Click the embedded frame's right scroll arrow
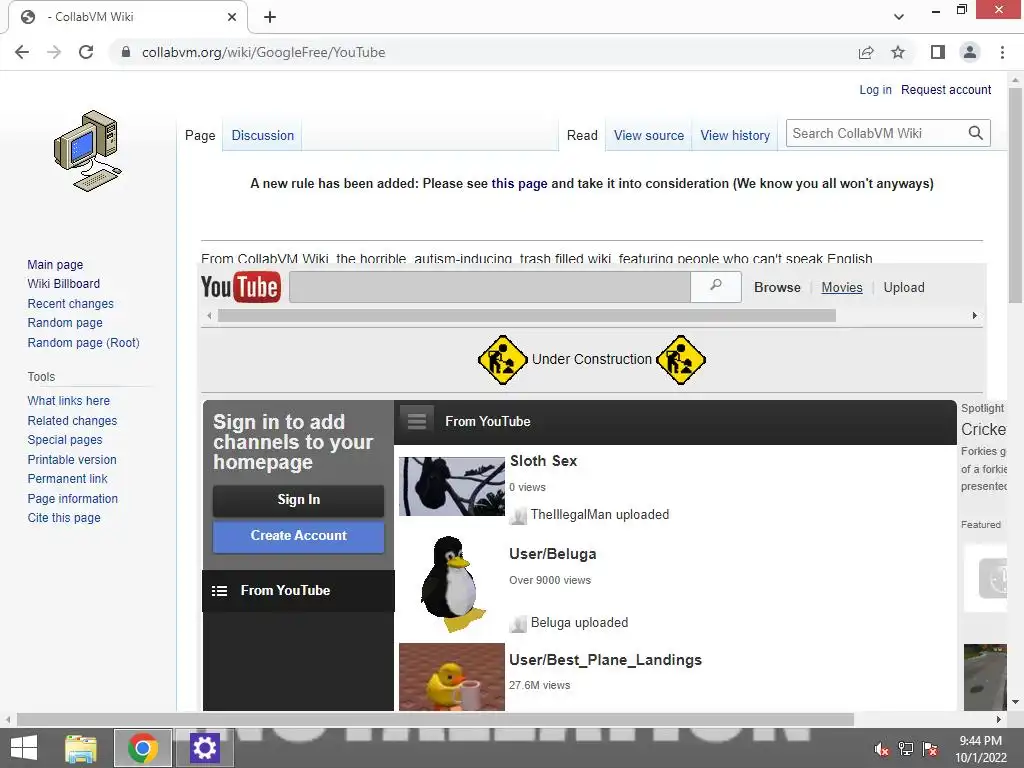This screenshot has height=768, width=1024. 974,316
